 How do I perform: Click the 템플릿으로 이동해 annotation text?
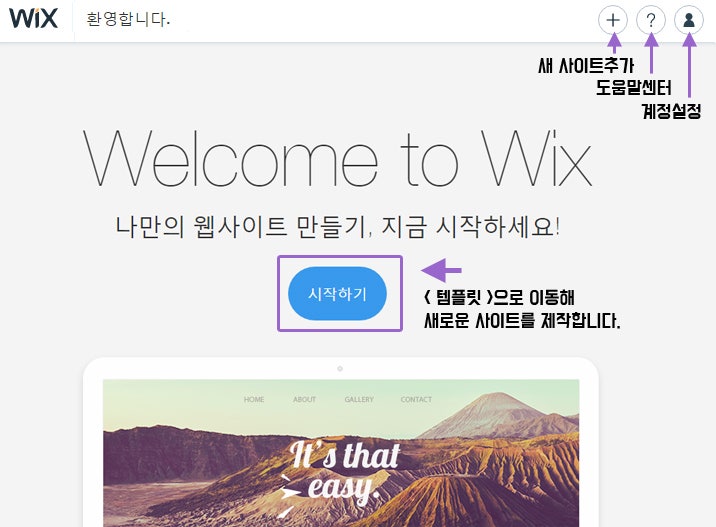pyautogui.click(x=499, y=298)
